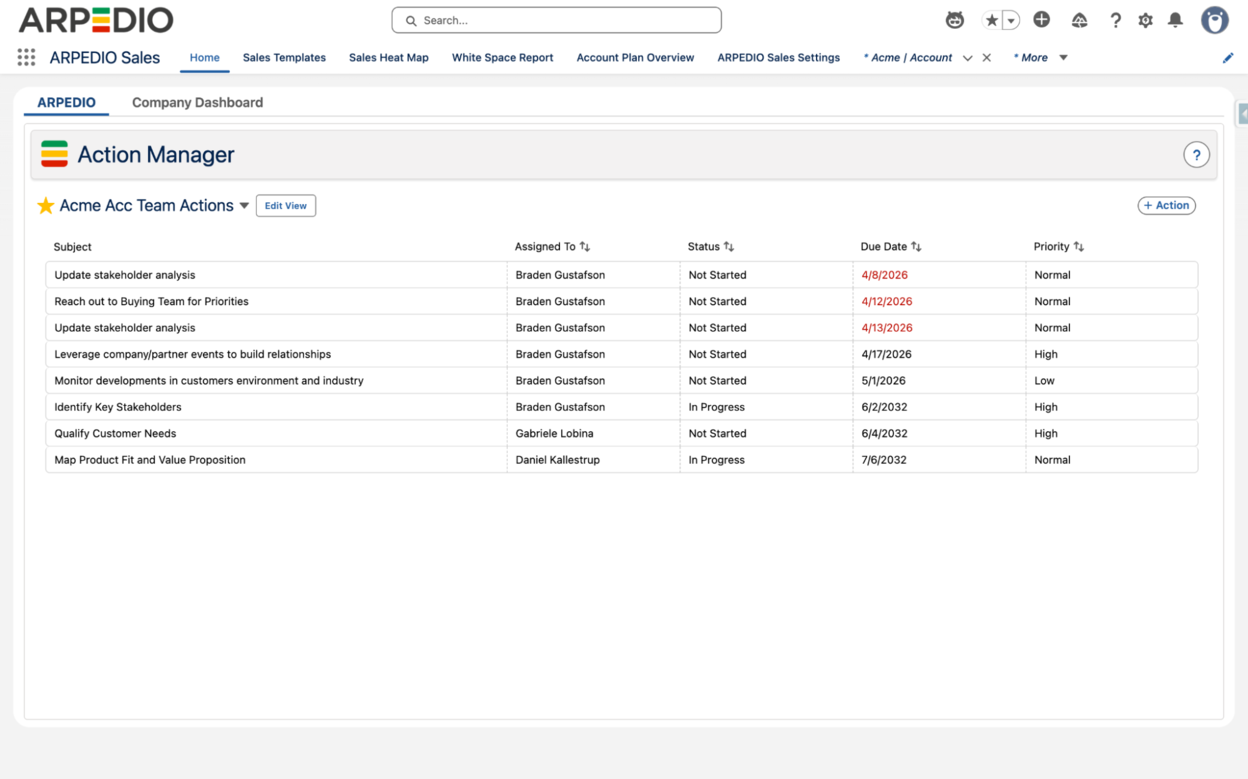This screenshot has width=1248, height=779.
Task: Click in the global Search field
Action: click(556, 20)
